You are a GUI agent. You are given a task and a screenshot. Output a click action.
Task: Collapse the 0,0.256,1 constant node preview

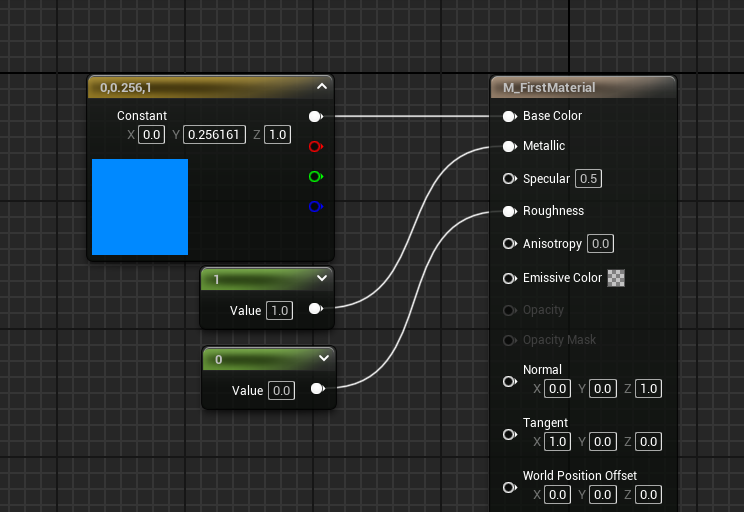[322, 86]
